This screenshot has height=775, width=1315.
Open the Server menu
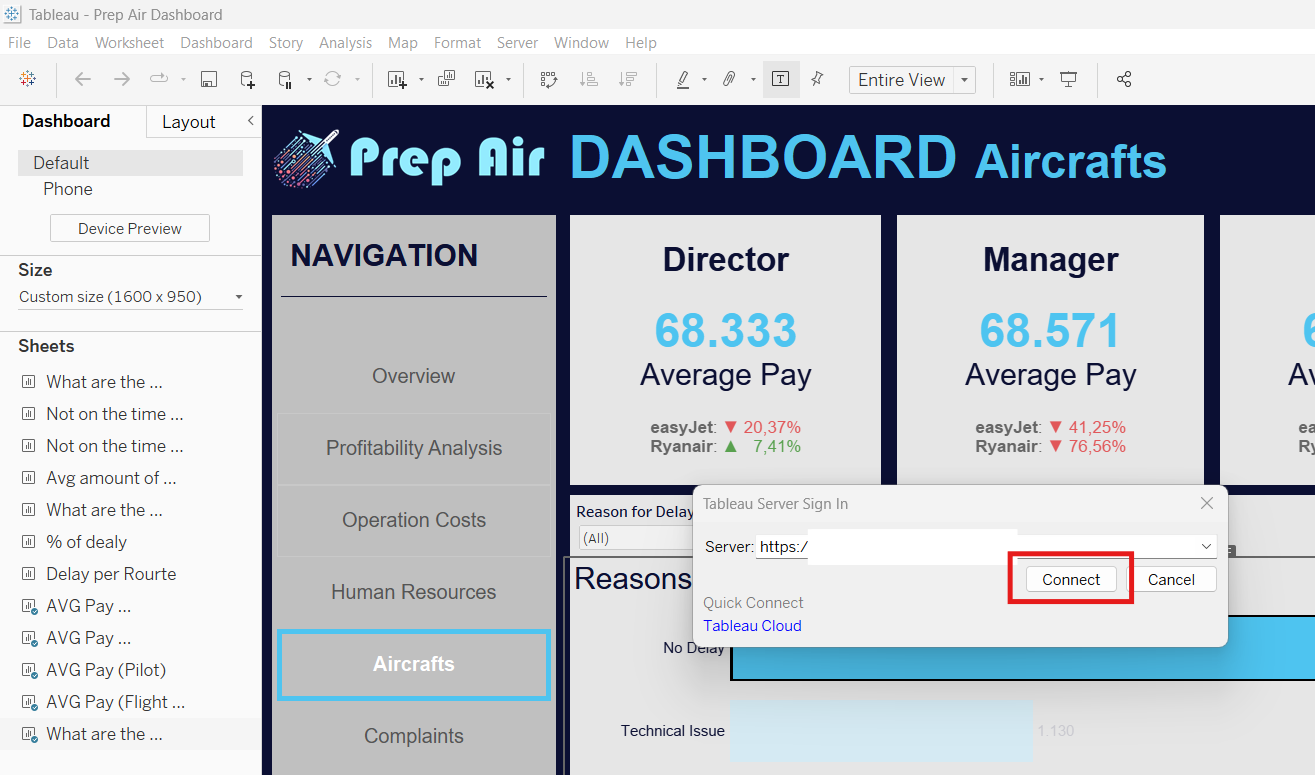pos(517,43)
